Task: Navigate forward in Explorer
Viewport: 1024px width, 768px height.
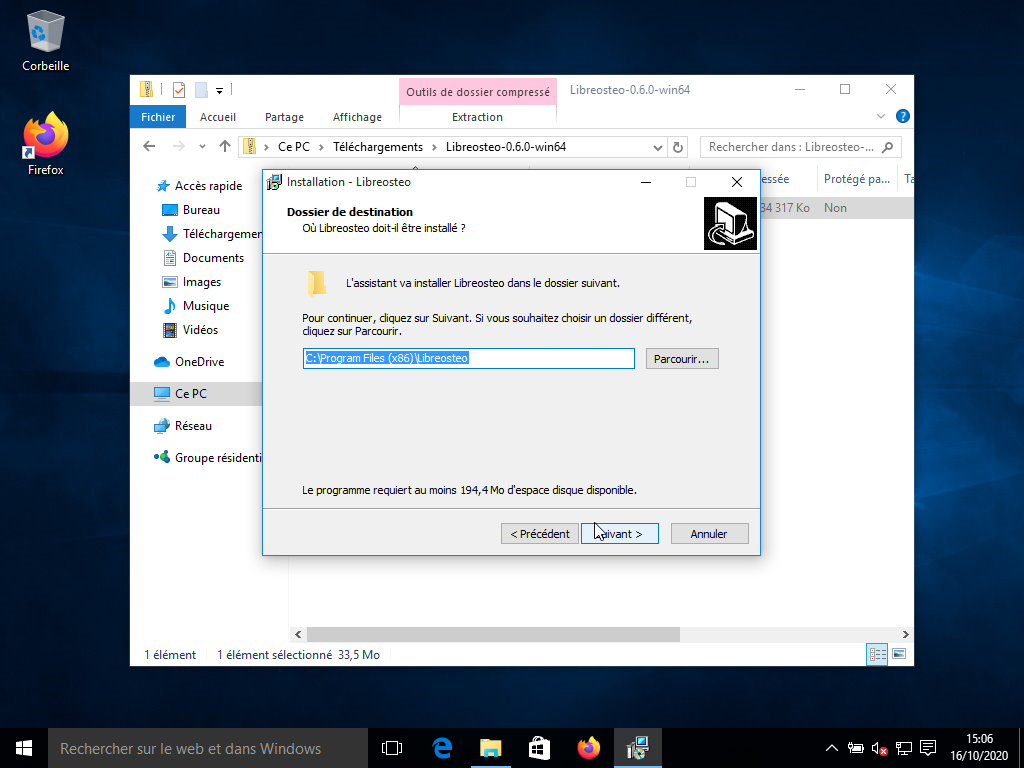Action: click(x=178, y=147)
